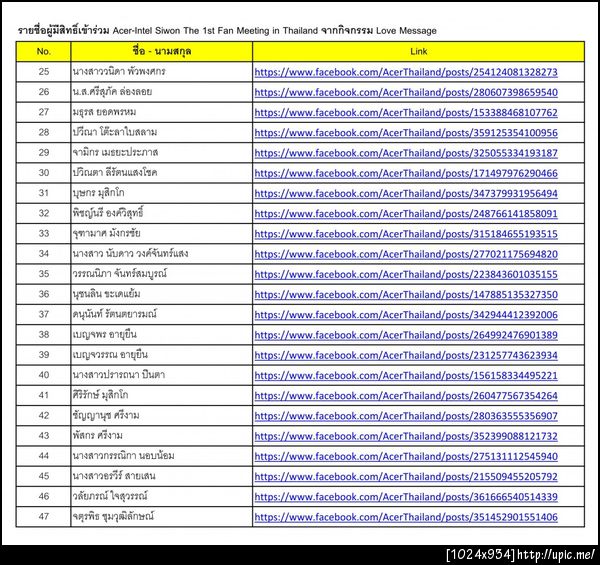Click the name cell in row 39
The image size is (600, 565).
tap(161, 355)
